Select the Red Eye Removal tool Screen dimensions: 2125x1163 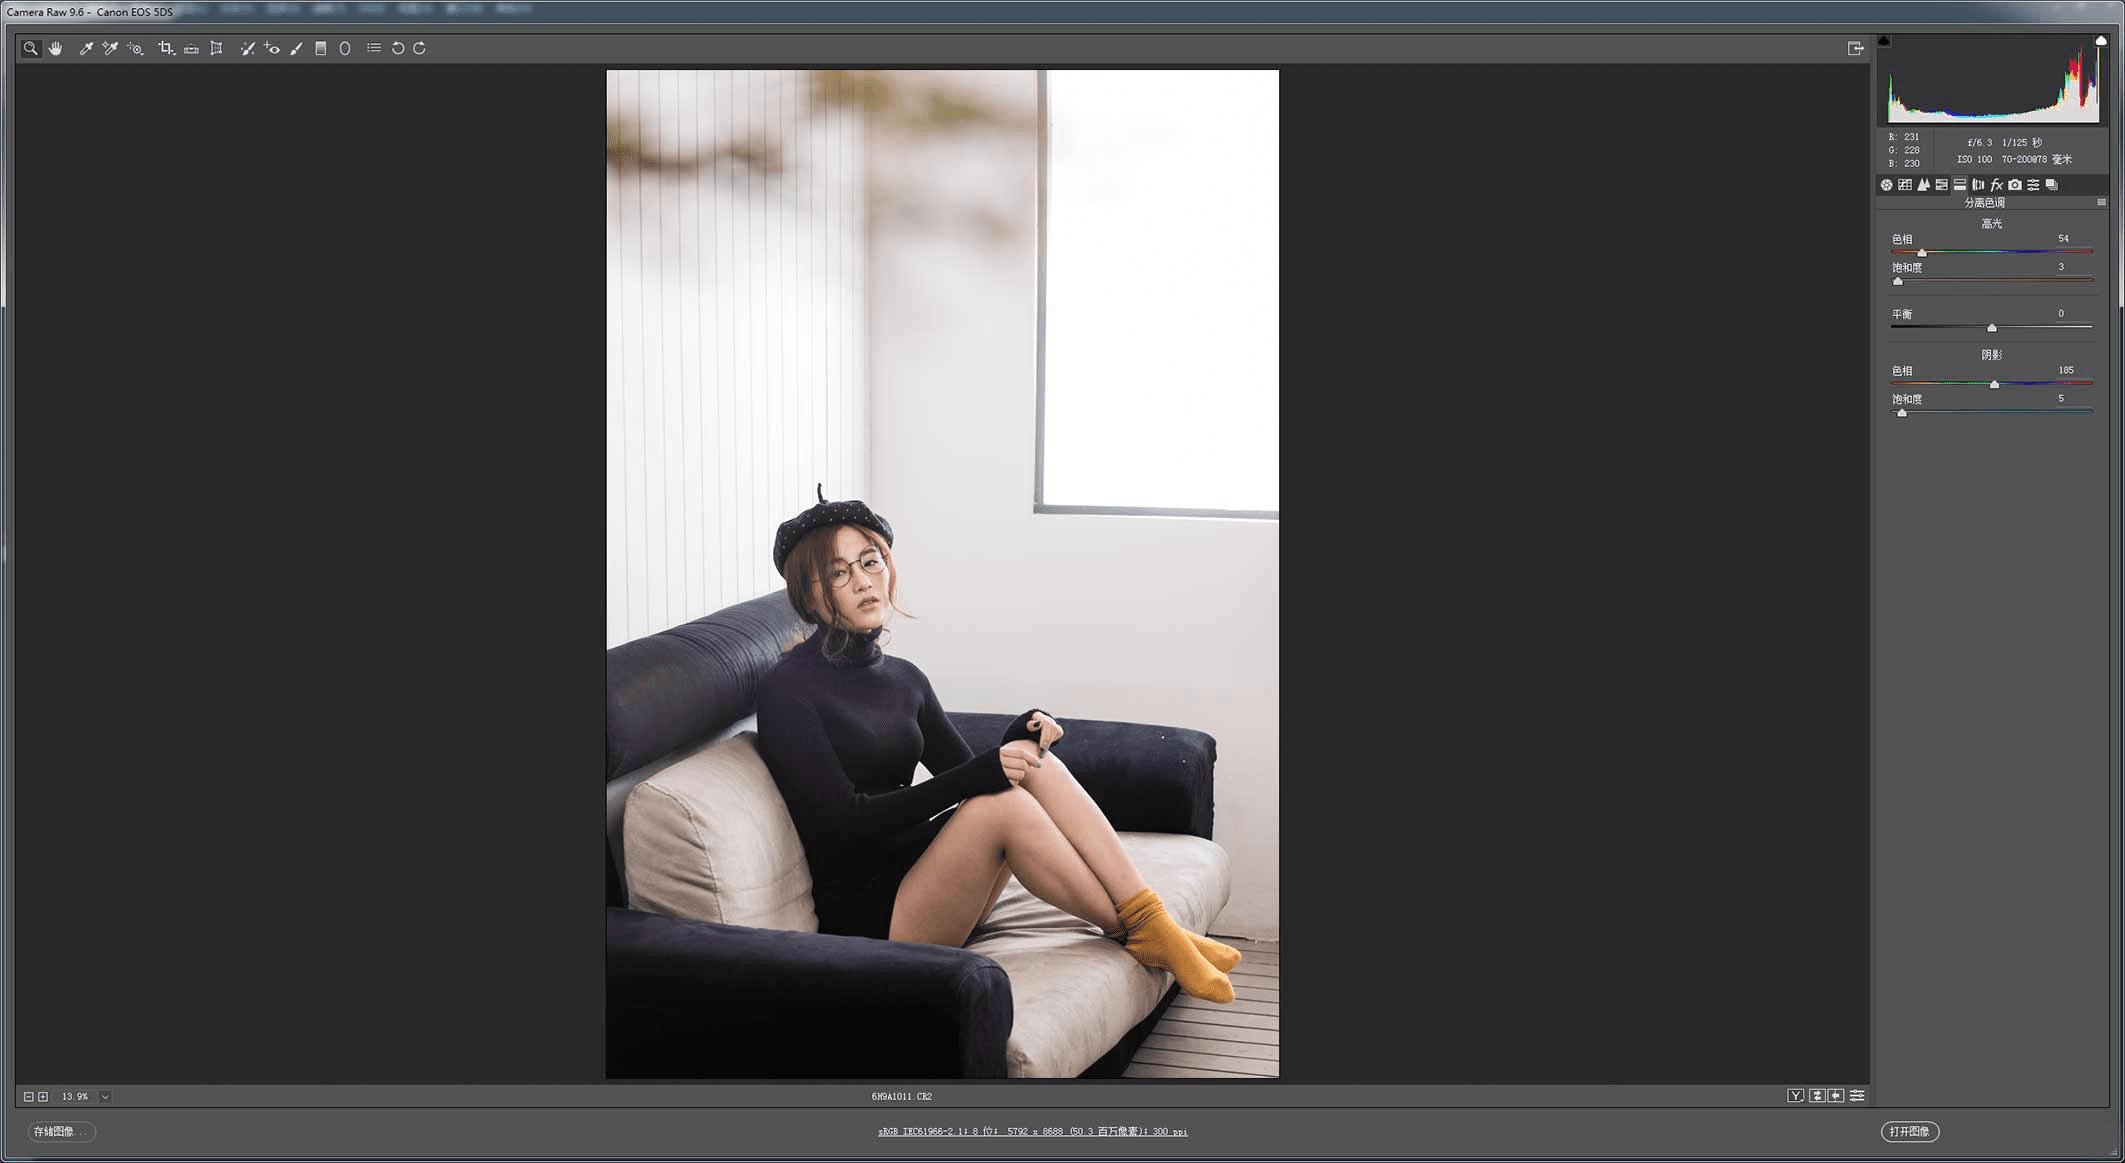click(272, 48)
